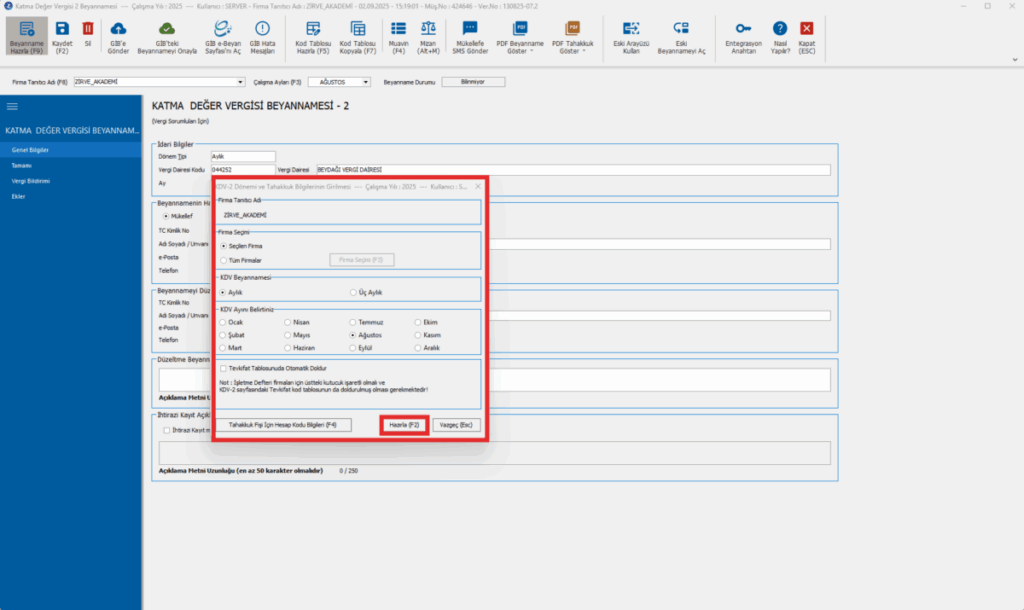Click Firma Seçimi (F3) button
This screenshot has width=1024, height=610.
pos(361,260)
